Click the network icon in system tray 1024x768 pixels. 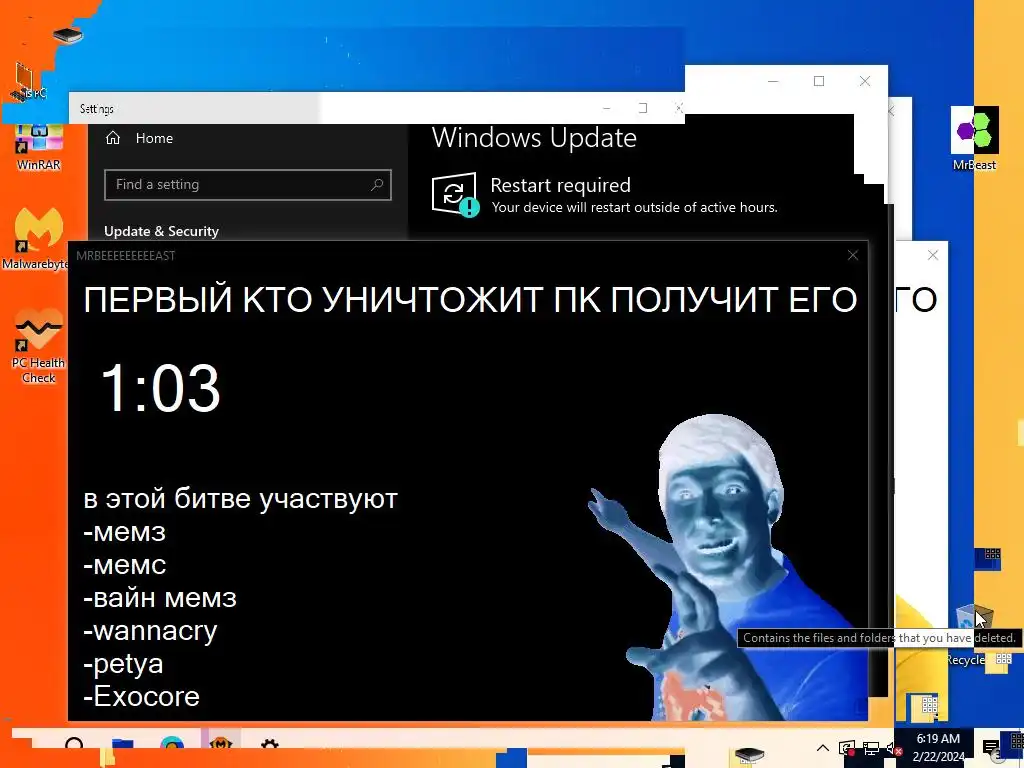[x=871, y=748]
